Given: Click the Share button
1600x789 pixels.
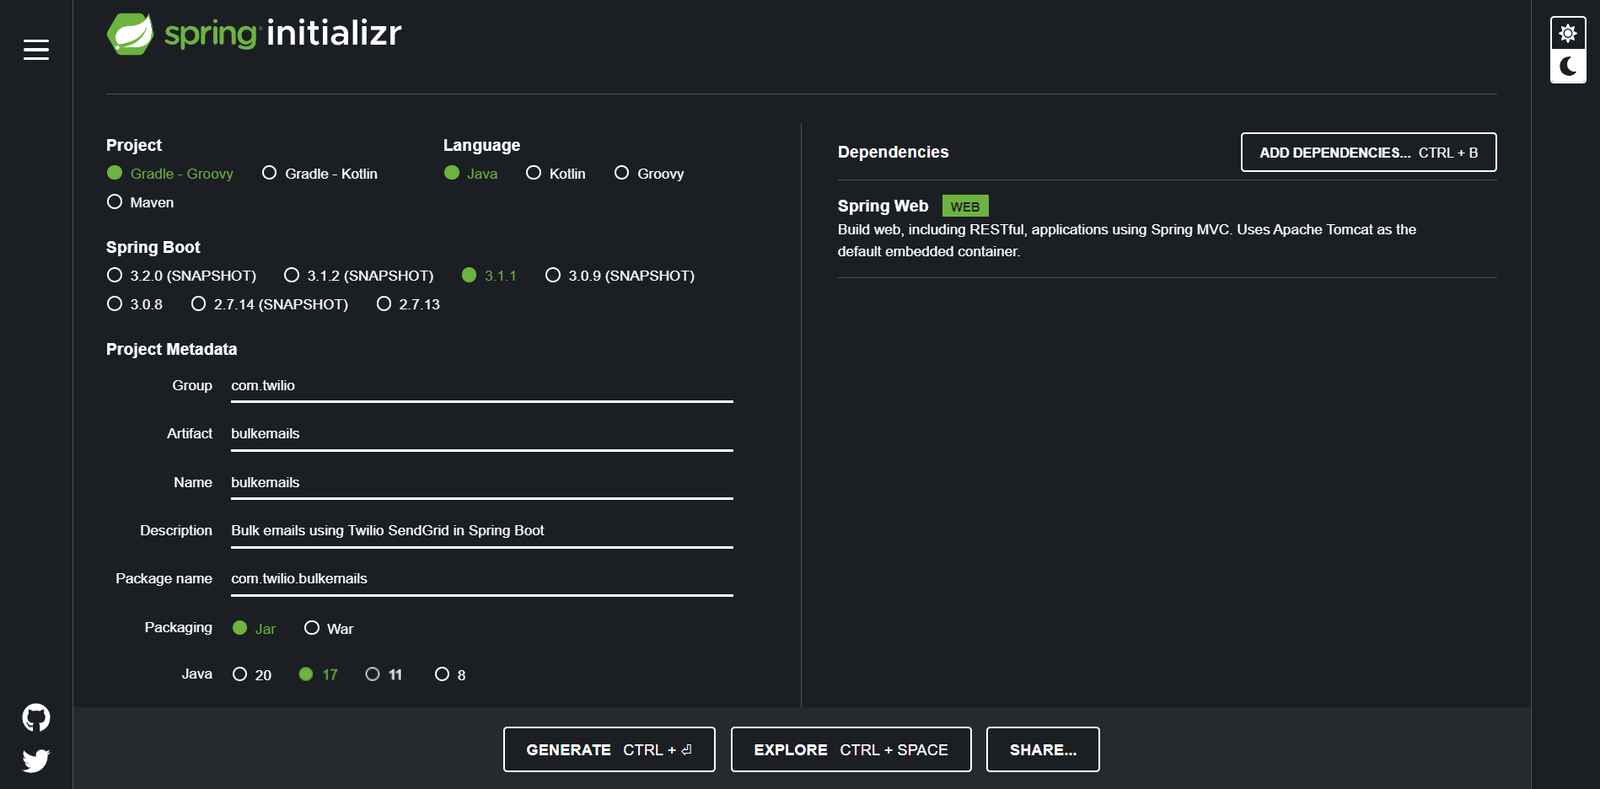Looking at the screenshot, I should click(1043, 750).
